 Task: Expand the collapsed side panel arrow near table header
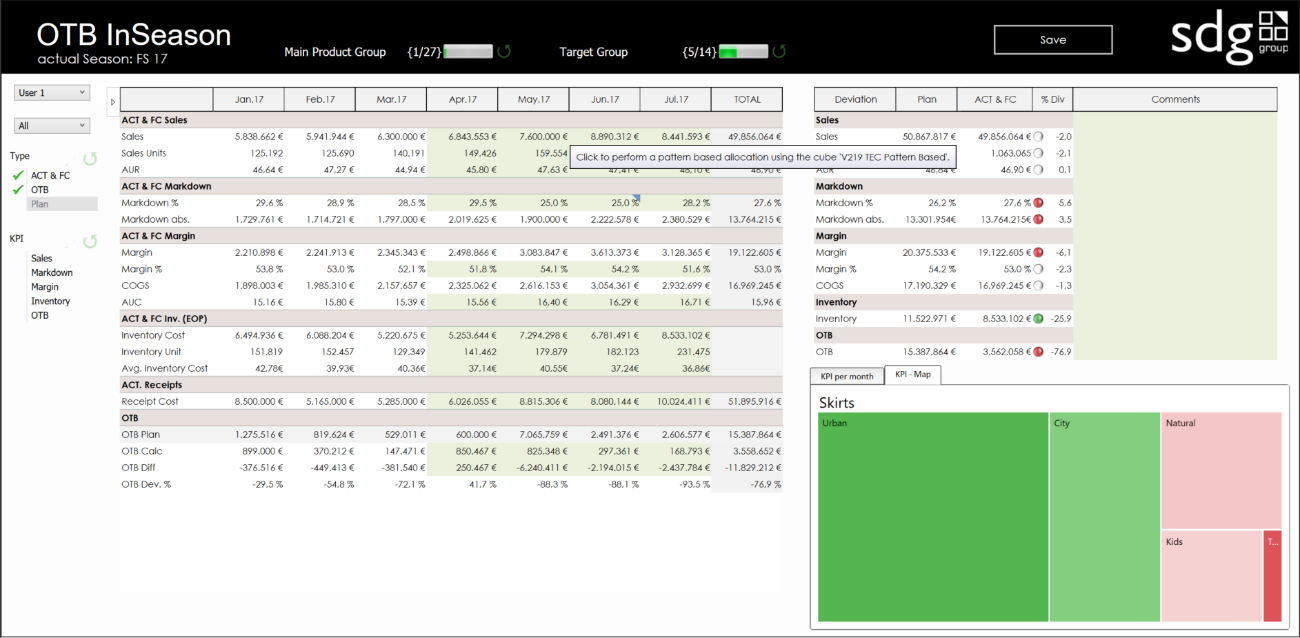[111, 100]
